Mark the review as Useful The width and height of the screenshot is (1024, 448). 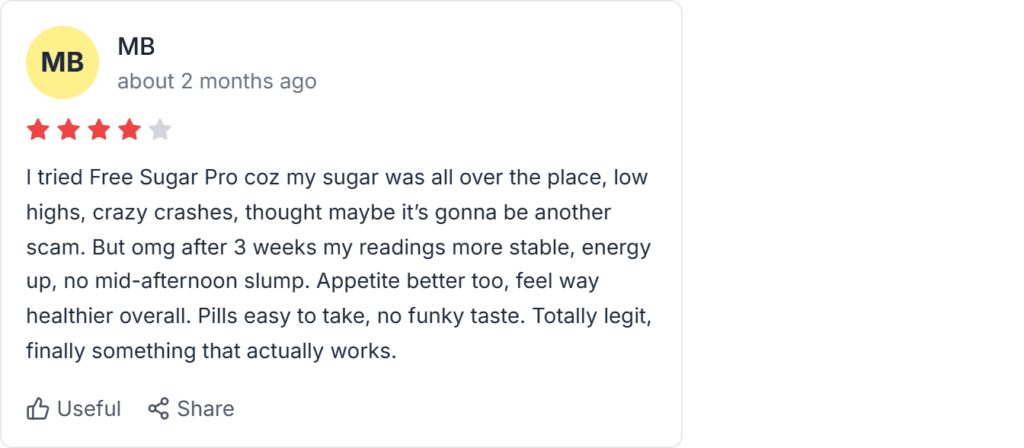click(74, 409)
